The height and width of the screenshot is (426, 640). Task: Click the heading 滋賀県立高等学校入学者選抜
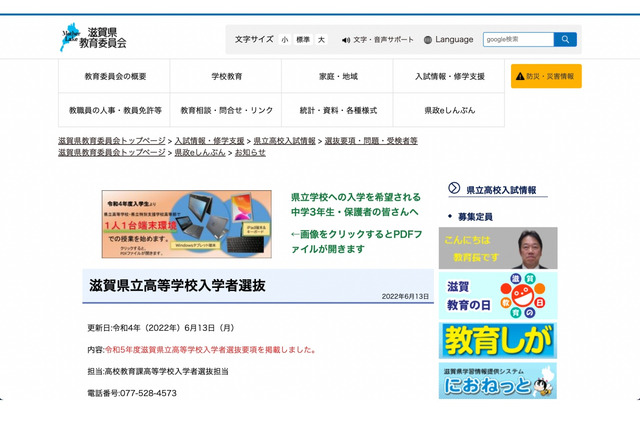pyautogui.click(x=177, y=285)
